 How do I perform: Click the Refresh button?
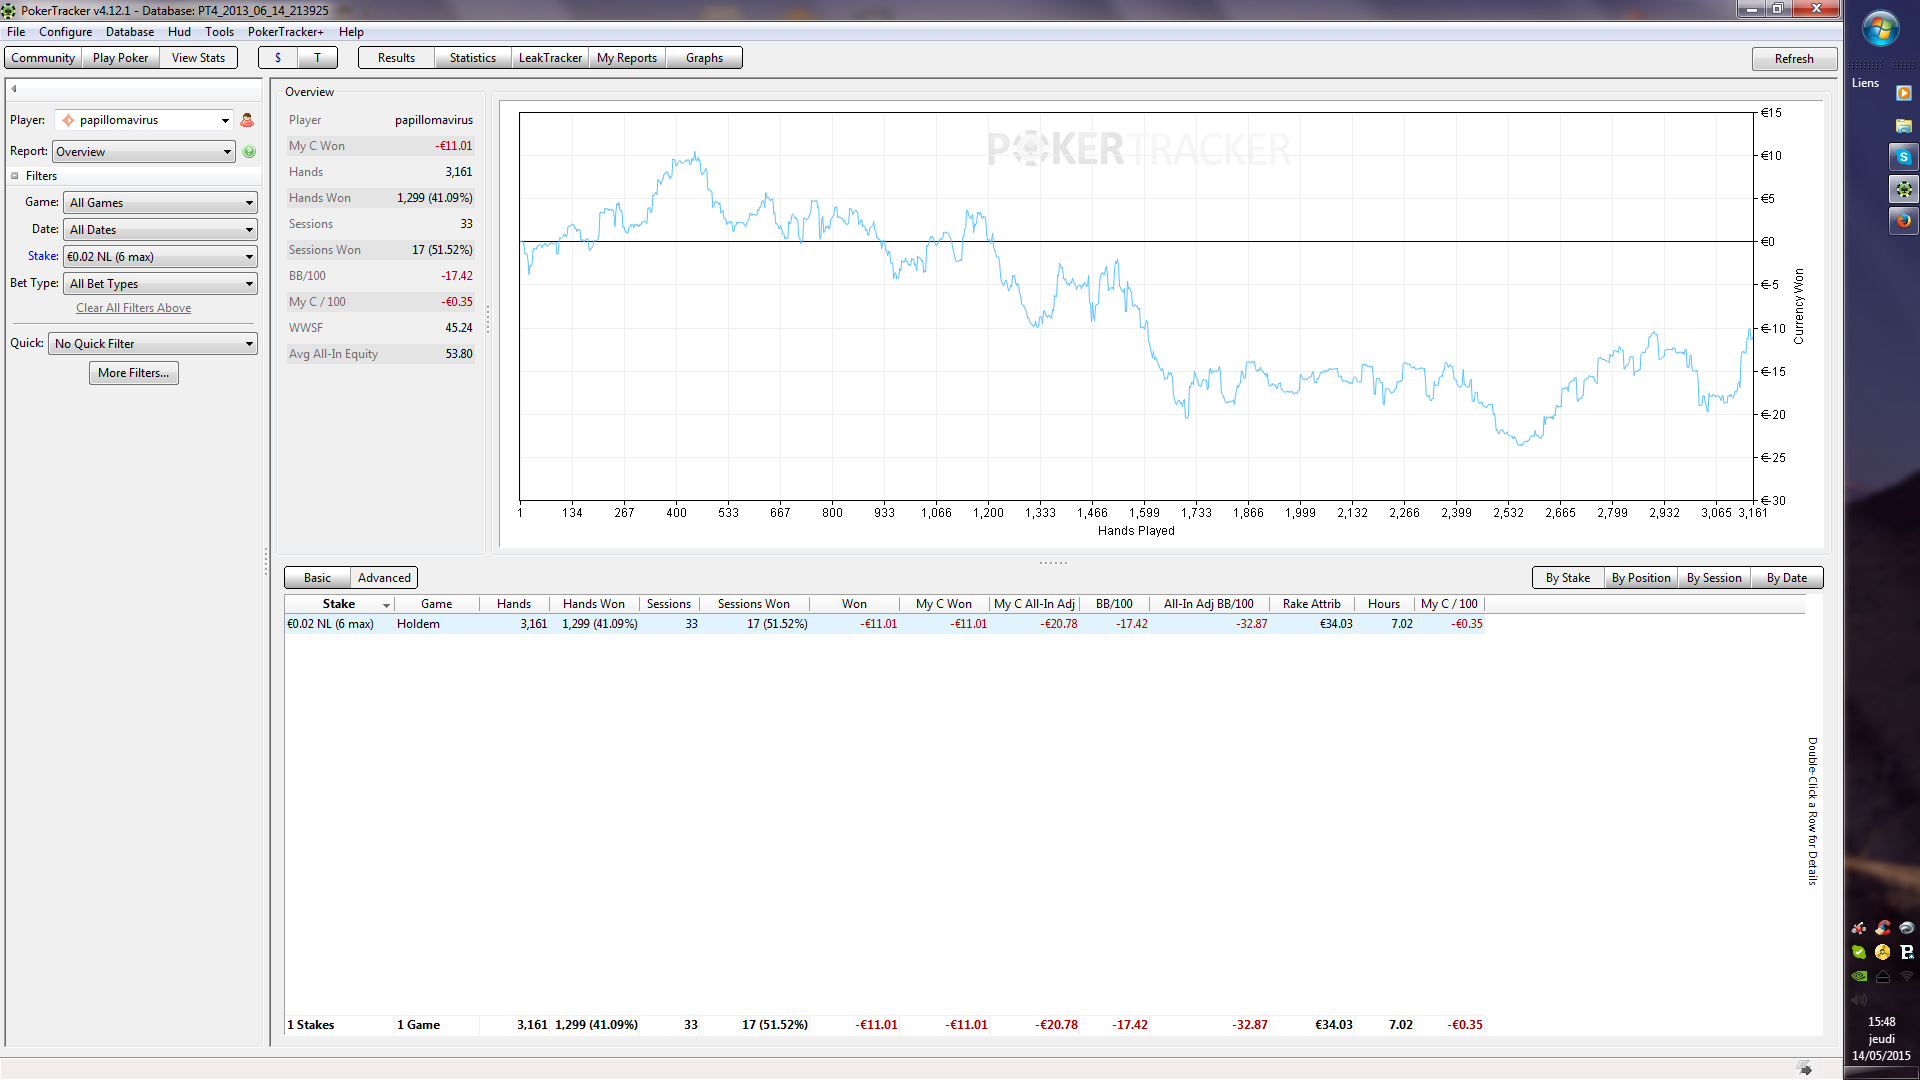click(1794, 59)
